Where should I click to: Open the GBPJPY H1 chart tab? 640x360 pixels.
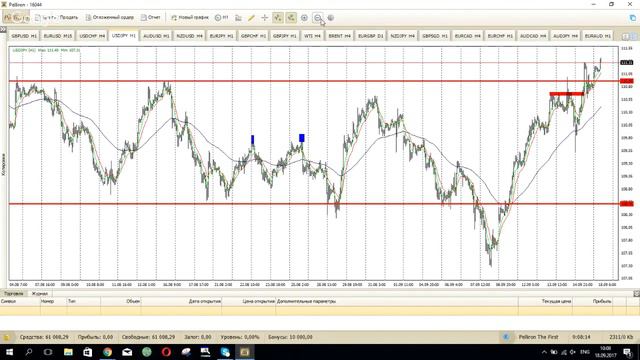click(x=284, y=36)
